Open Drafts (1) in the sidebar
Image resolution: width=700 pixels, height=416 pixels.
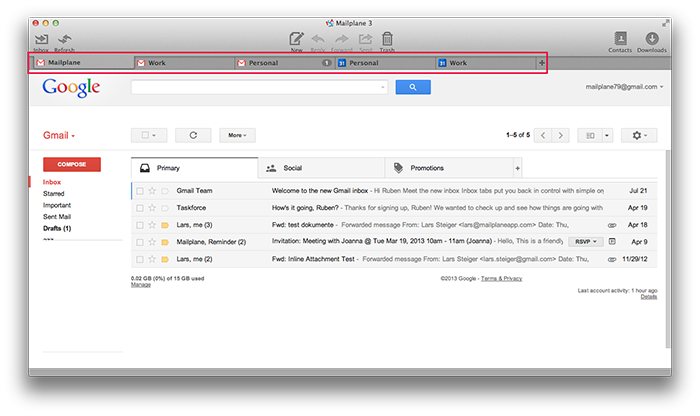click(57, 229)
